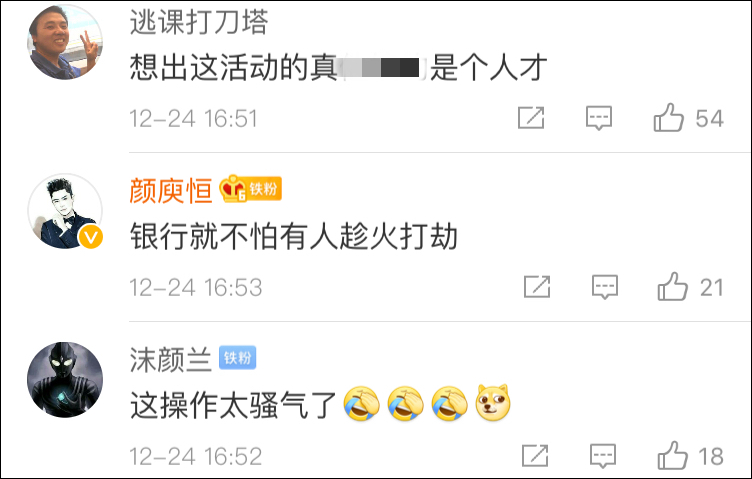This screenshot has height=479, width=752.
Task: Select the verified V badge on avatar
Action: coord(91,237)
